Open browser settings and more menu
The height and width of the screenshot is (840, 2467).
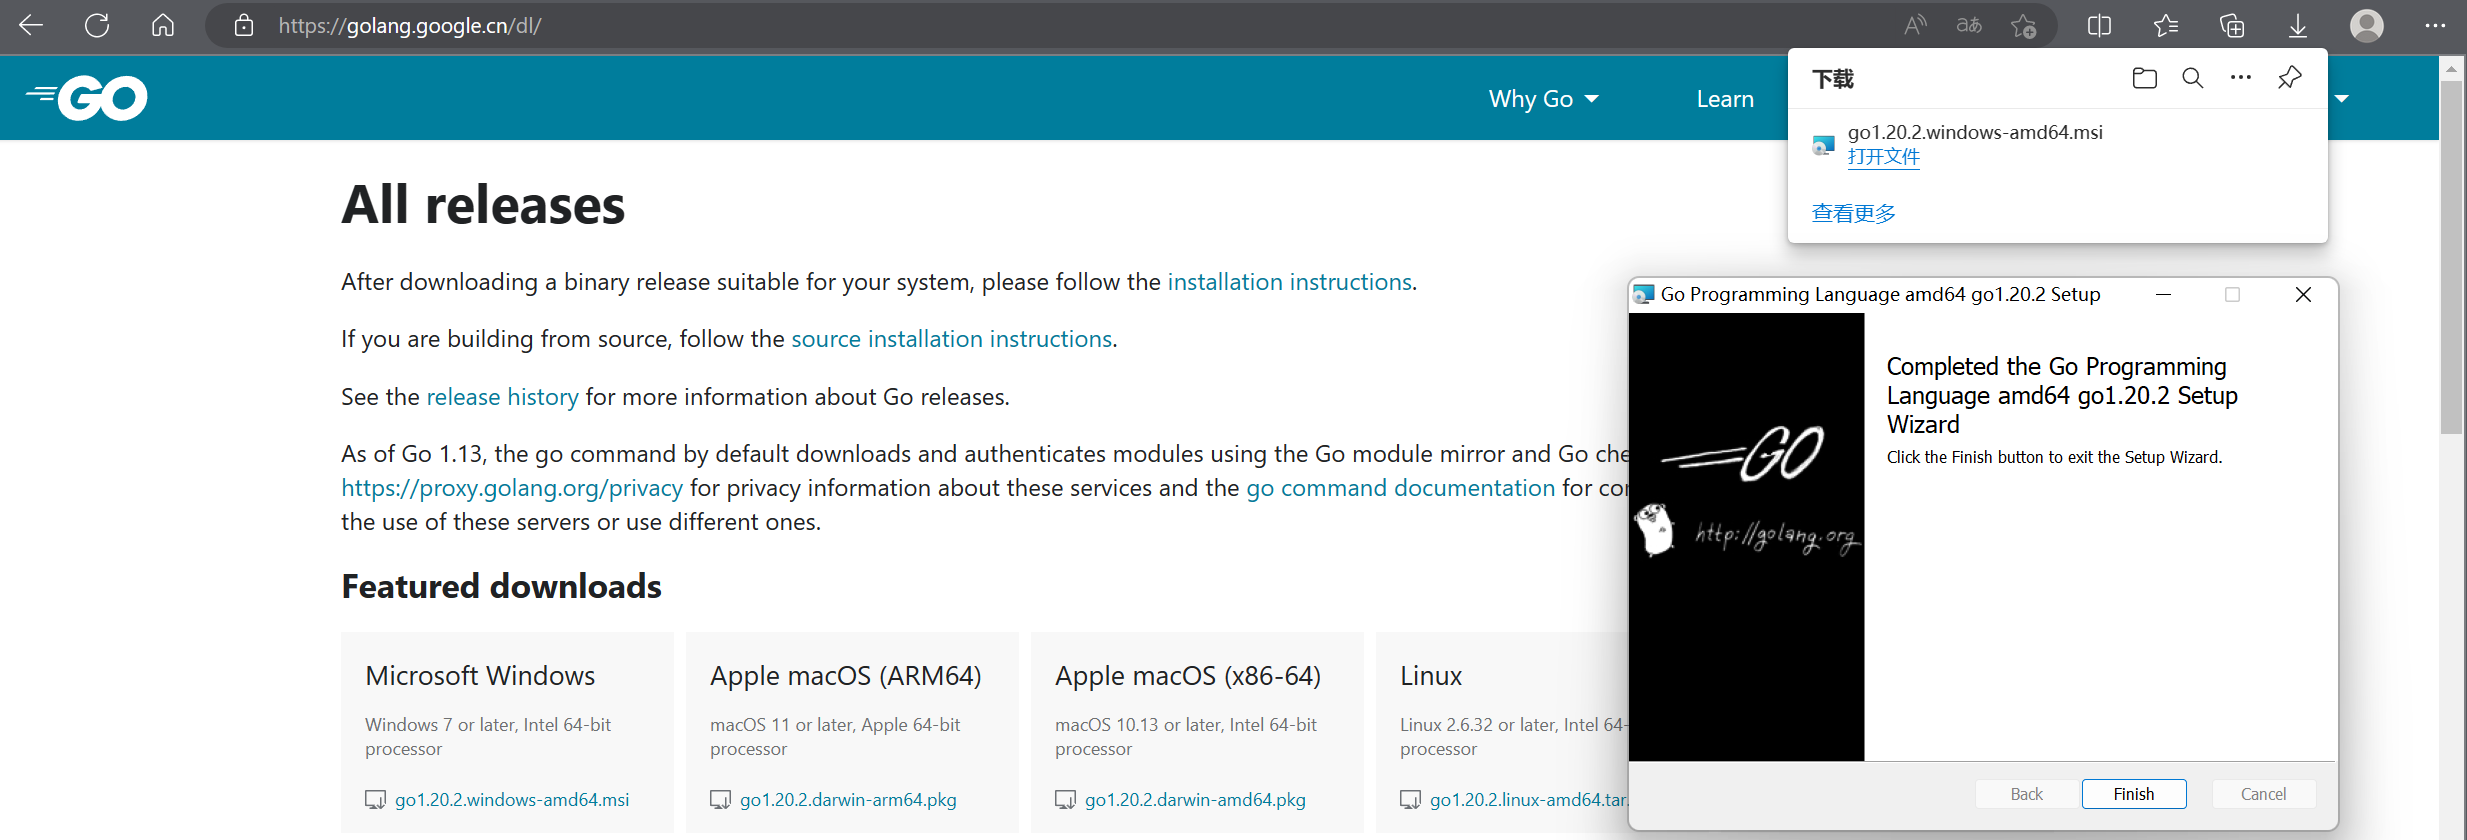point(2436,25)
